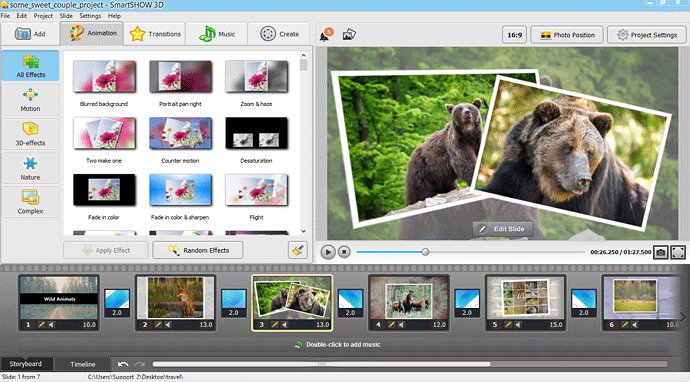
Task: Switch to the Animation tab
Action: (x=92, y=33)
